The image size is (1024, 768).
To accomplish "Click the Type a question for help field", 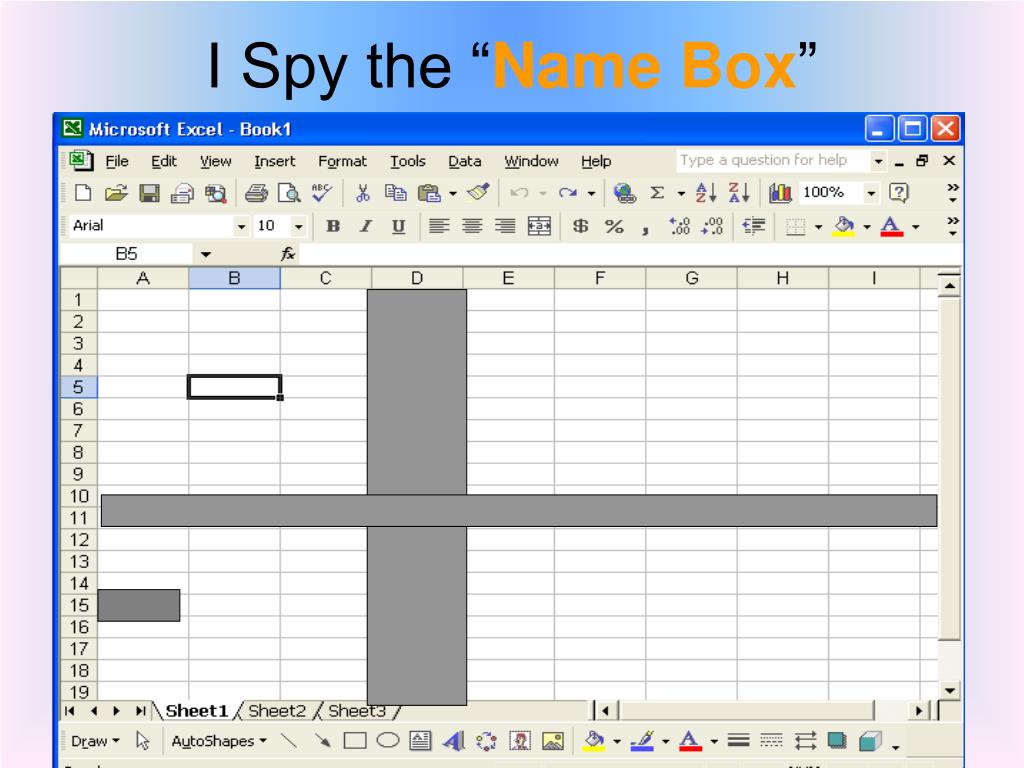I will tap(773, 160).
